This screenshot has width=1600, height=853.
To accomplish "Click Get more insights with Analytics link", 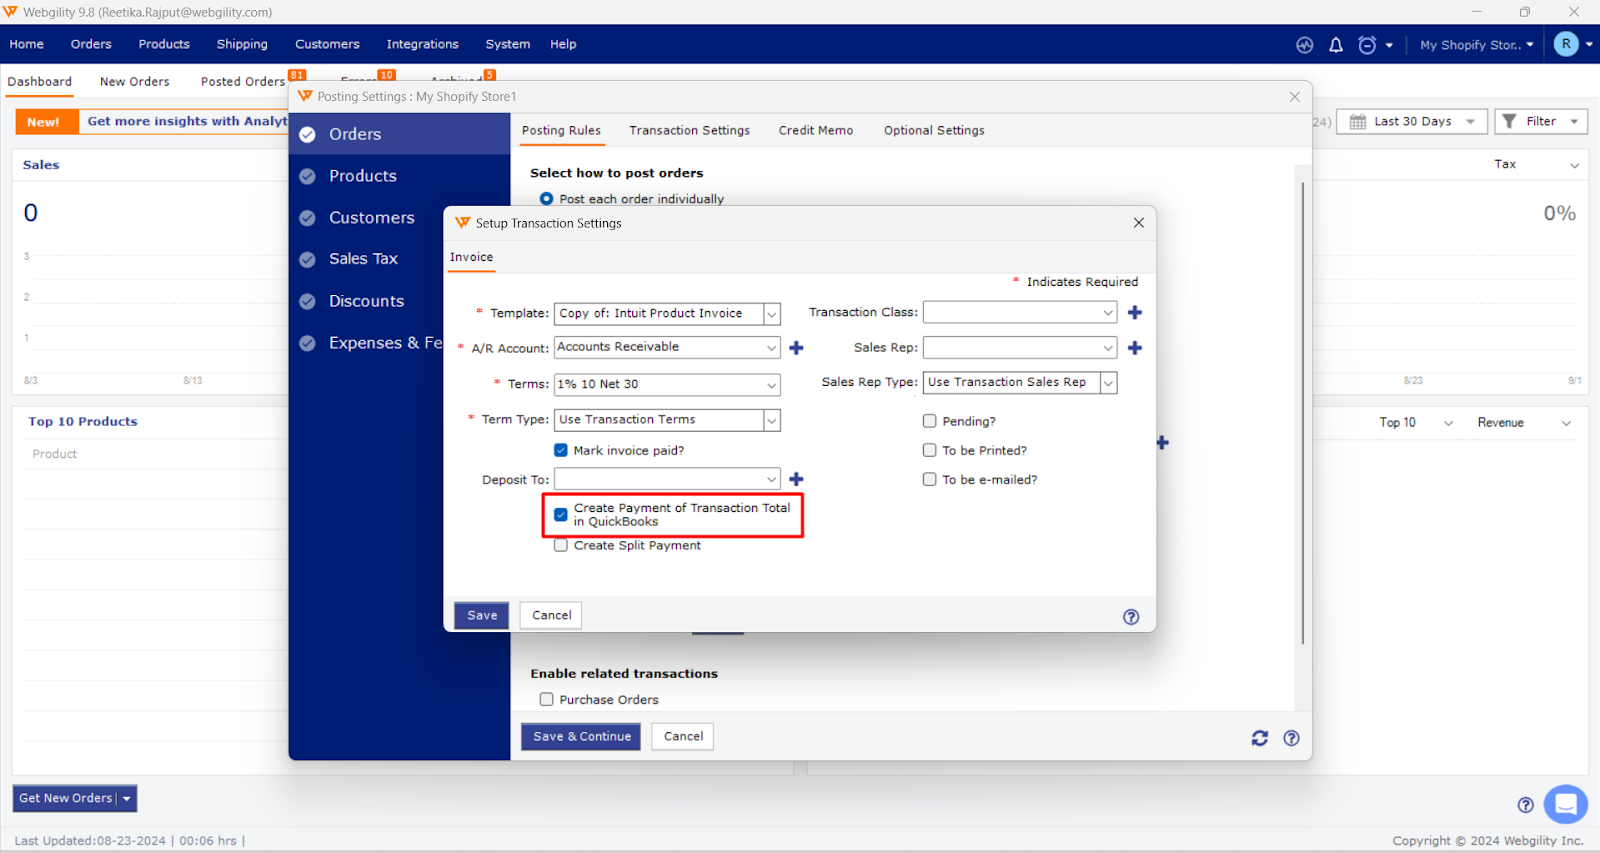I will (187, 121).
